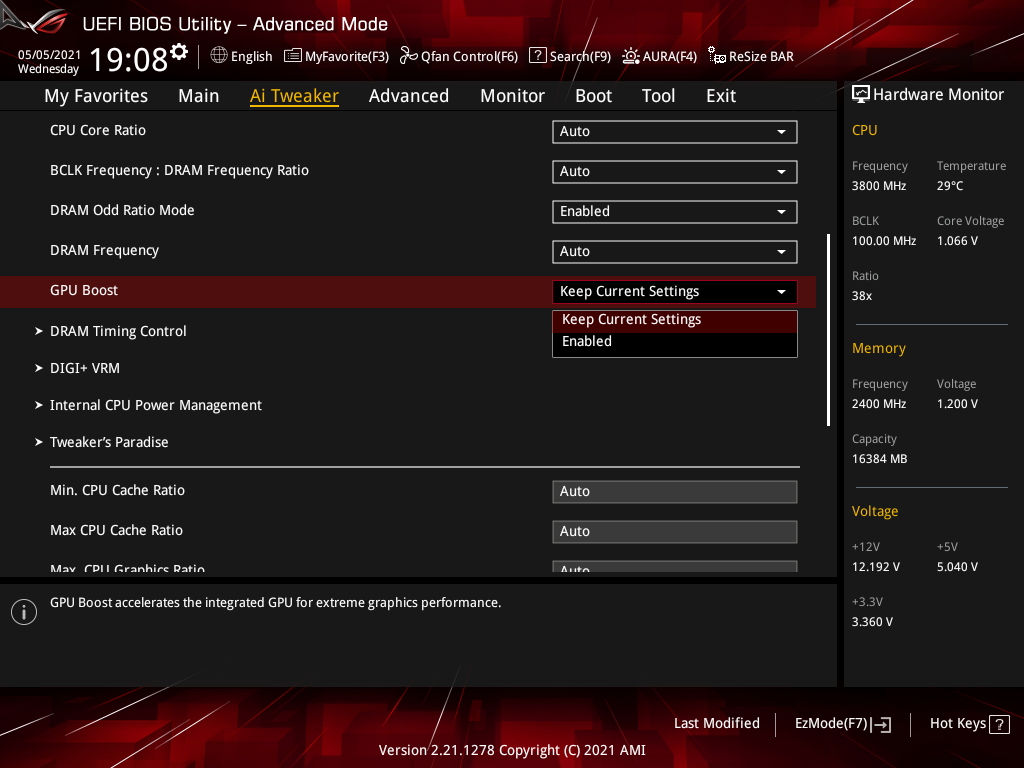The height and width of the screenshot is (768, 1024).
Task: Click the AURA lighting icon
Action: (630, 56)
